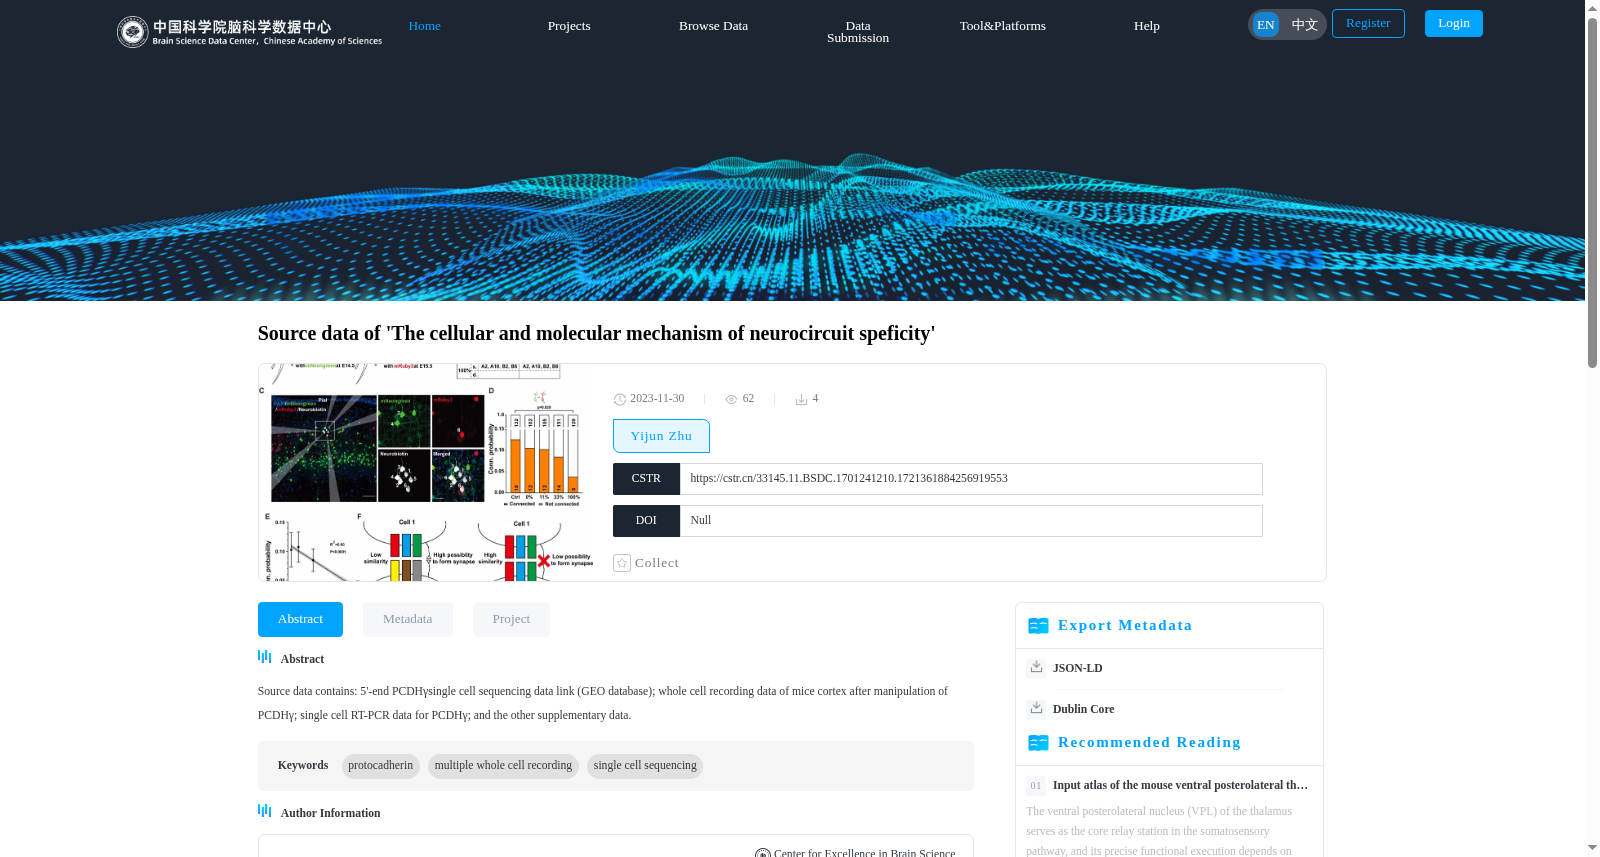This screenshot has width=1600, height=857.
Task: Click the Collect label
Action: pyautogui.click(x=657, y=563)
